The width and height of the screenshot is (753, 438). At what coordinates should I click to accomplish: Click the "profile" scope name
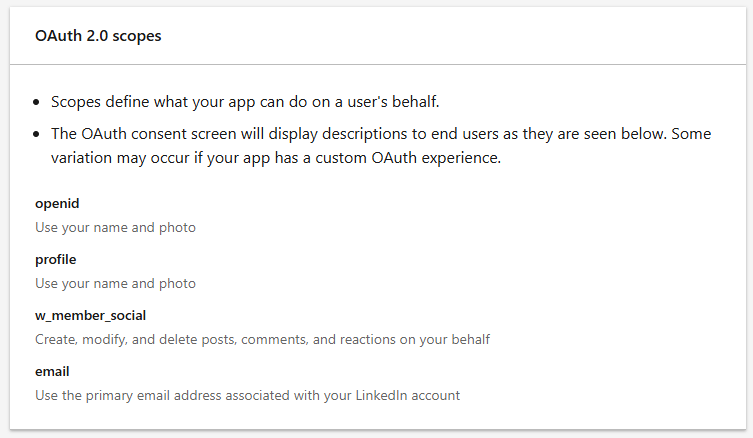pos(56,260)
